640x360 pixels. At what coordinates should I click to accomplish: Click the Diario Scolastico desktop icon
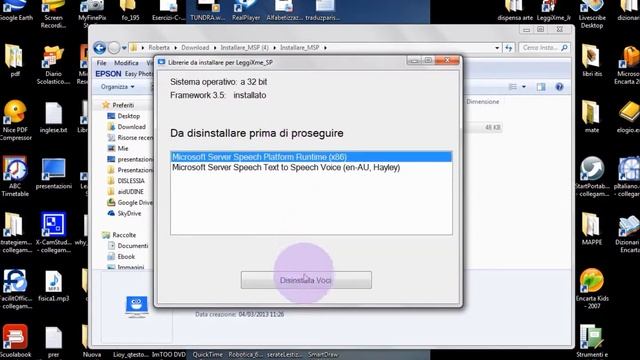53,64
